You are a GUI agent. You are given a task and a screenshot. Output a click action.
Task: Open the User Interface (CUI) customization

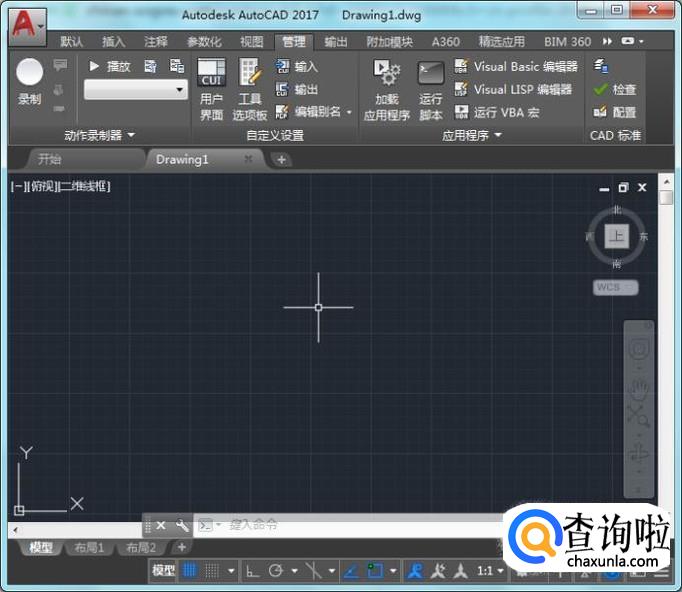click(211, 74)
